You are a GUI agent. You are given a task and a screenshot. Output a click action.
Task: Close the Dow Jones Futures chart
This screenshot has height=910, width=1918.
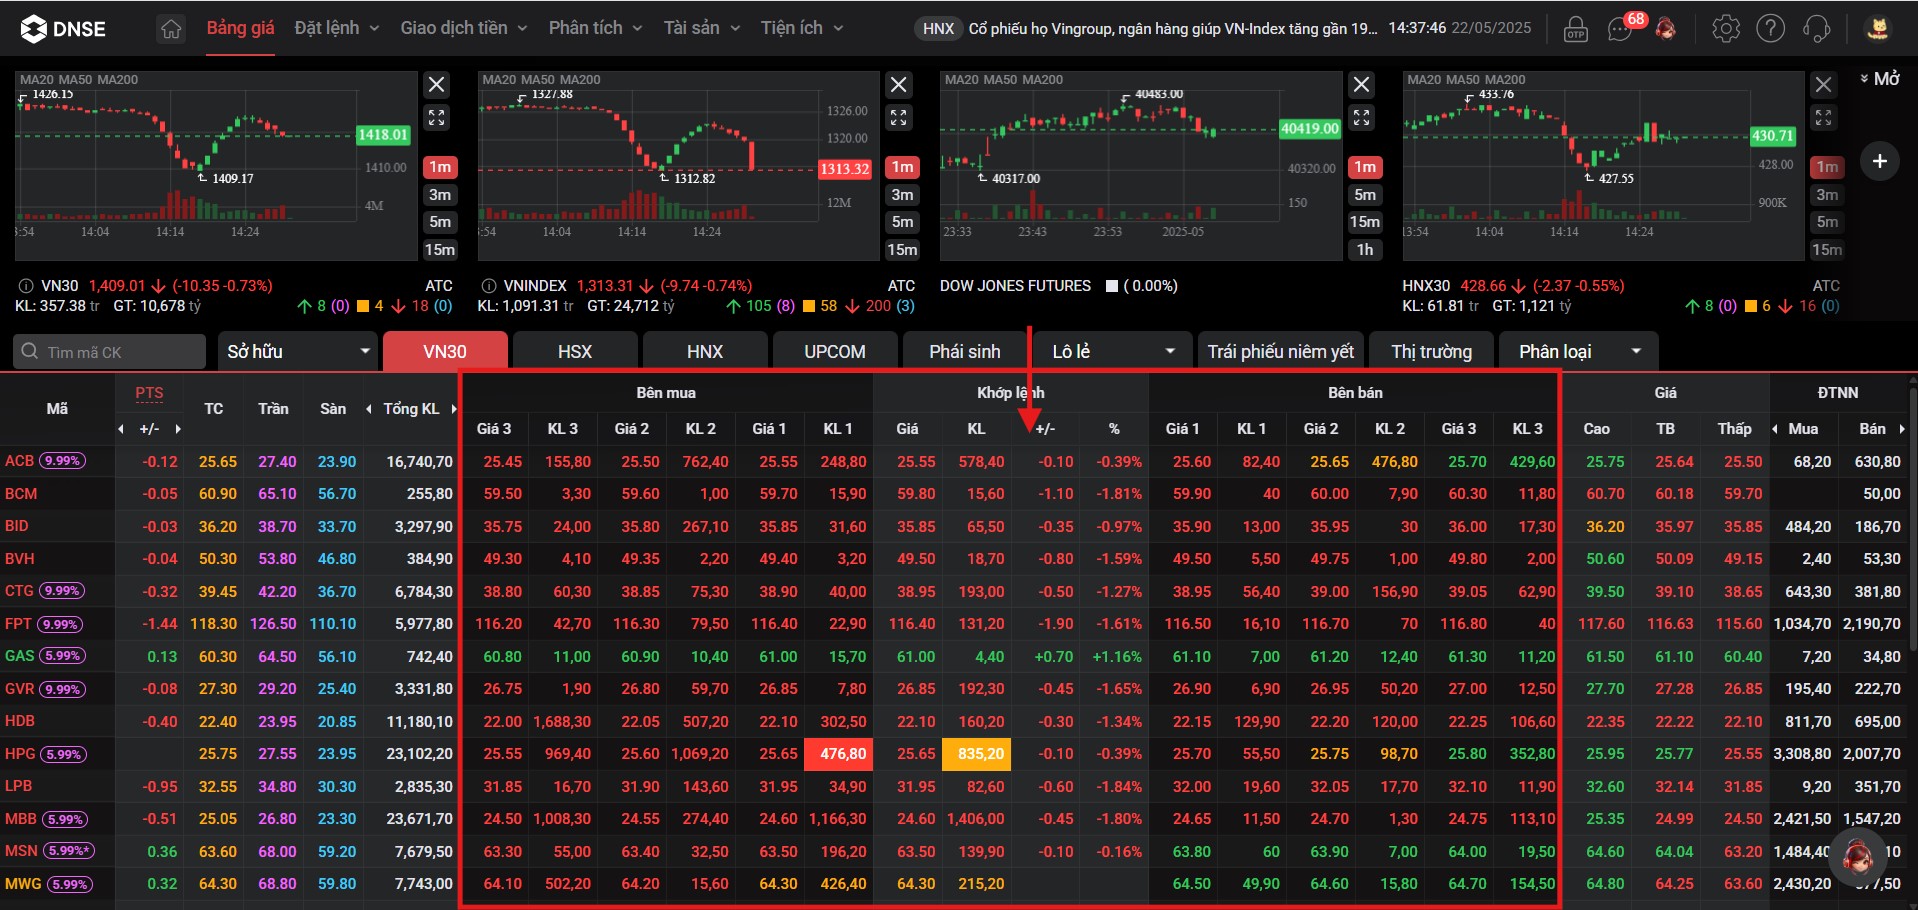coord(1361,85)
